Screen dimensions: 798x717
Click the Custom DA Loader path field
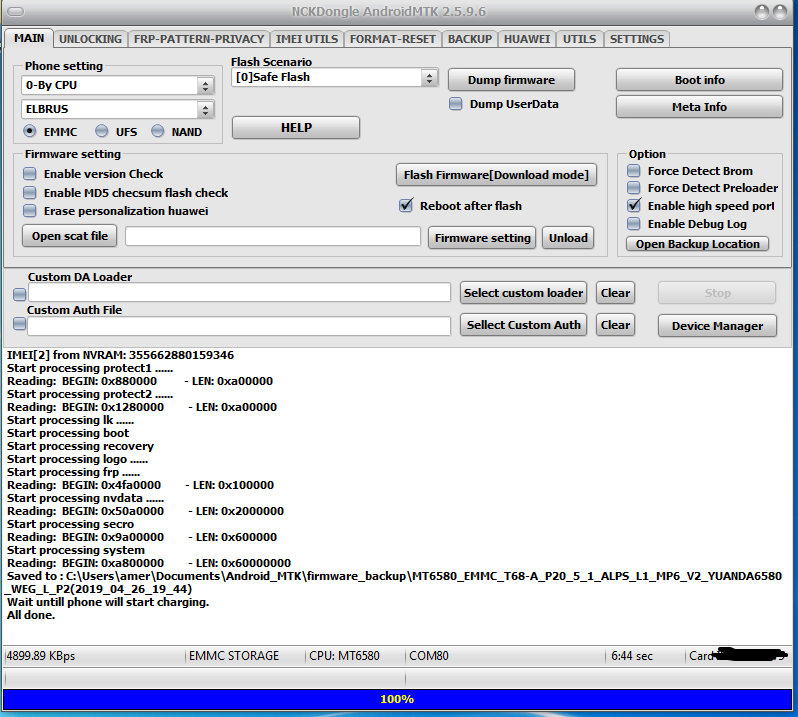239,293
